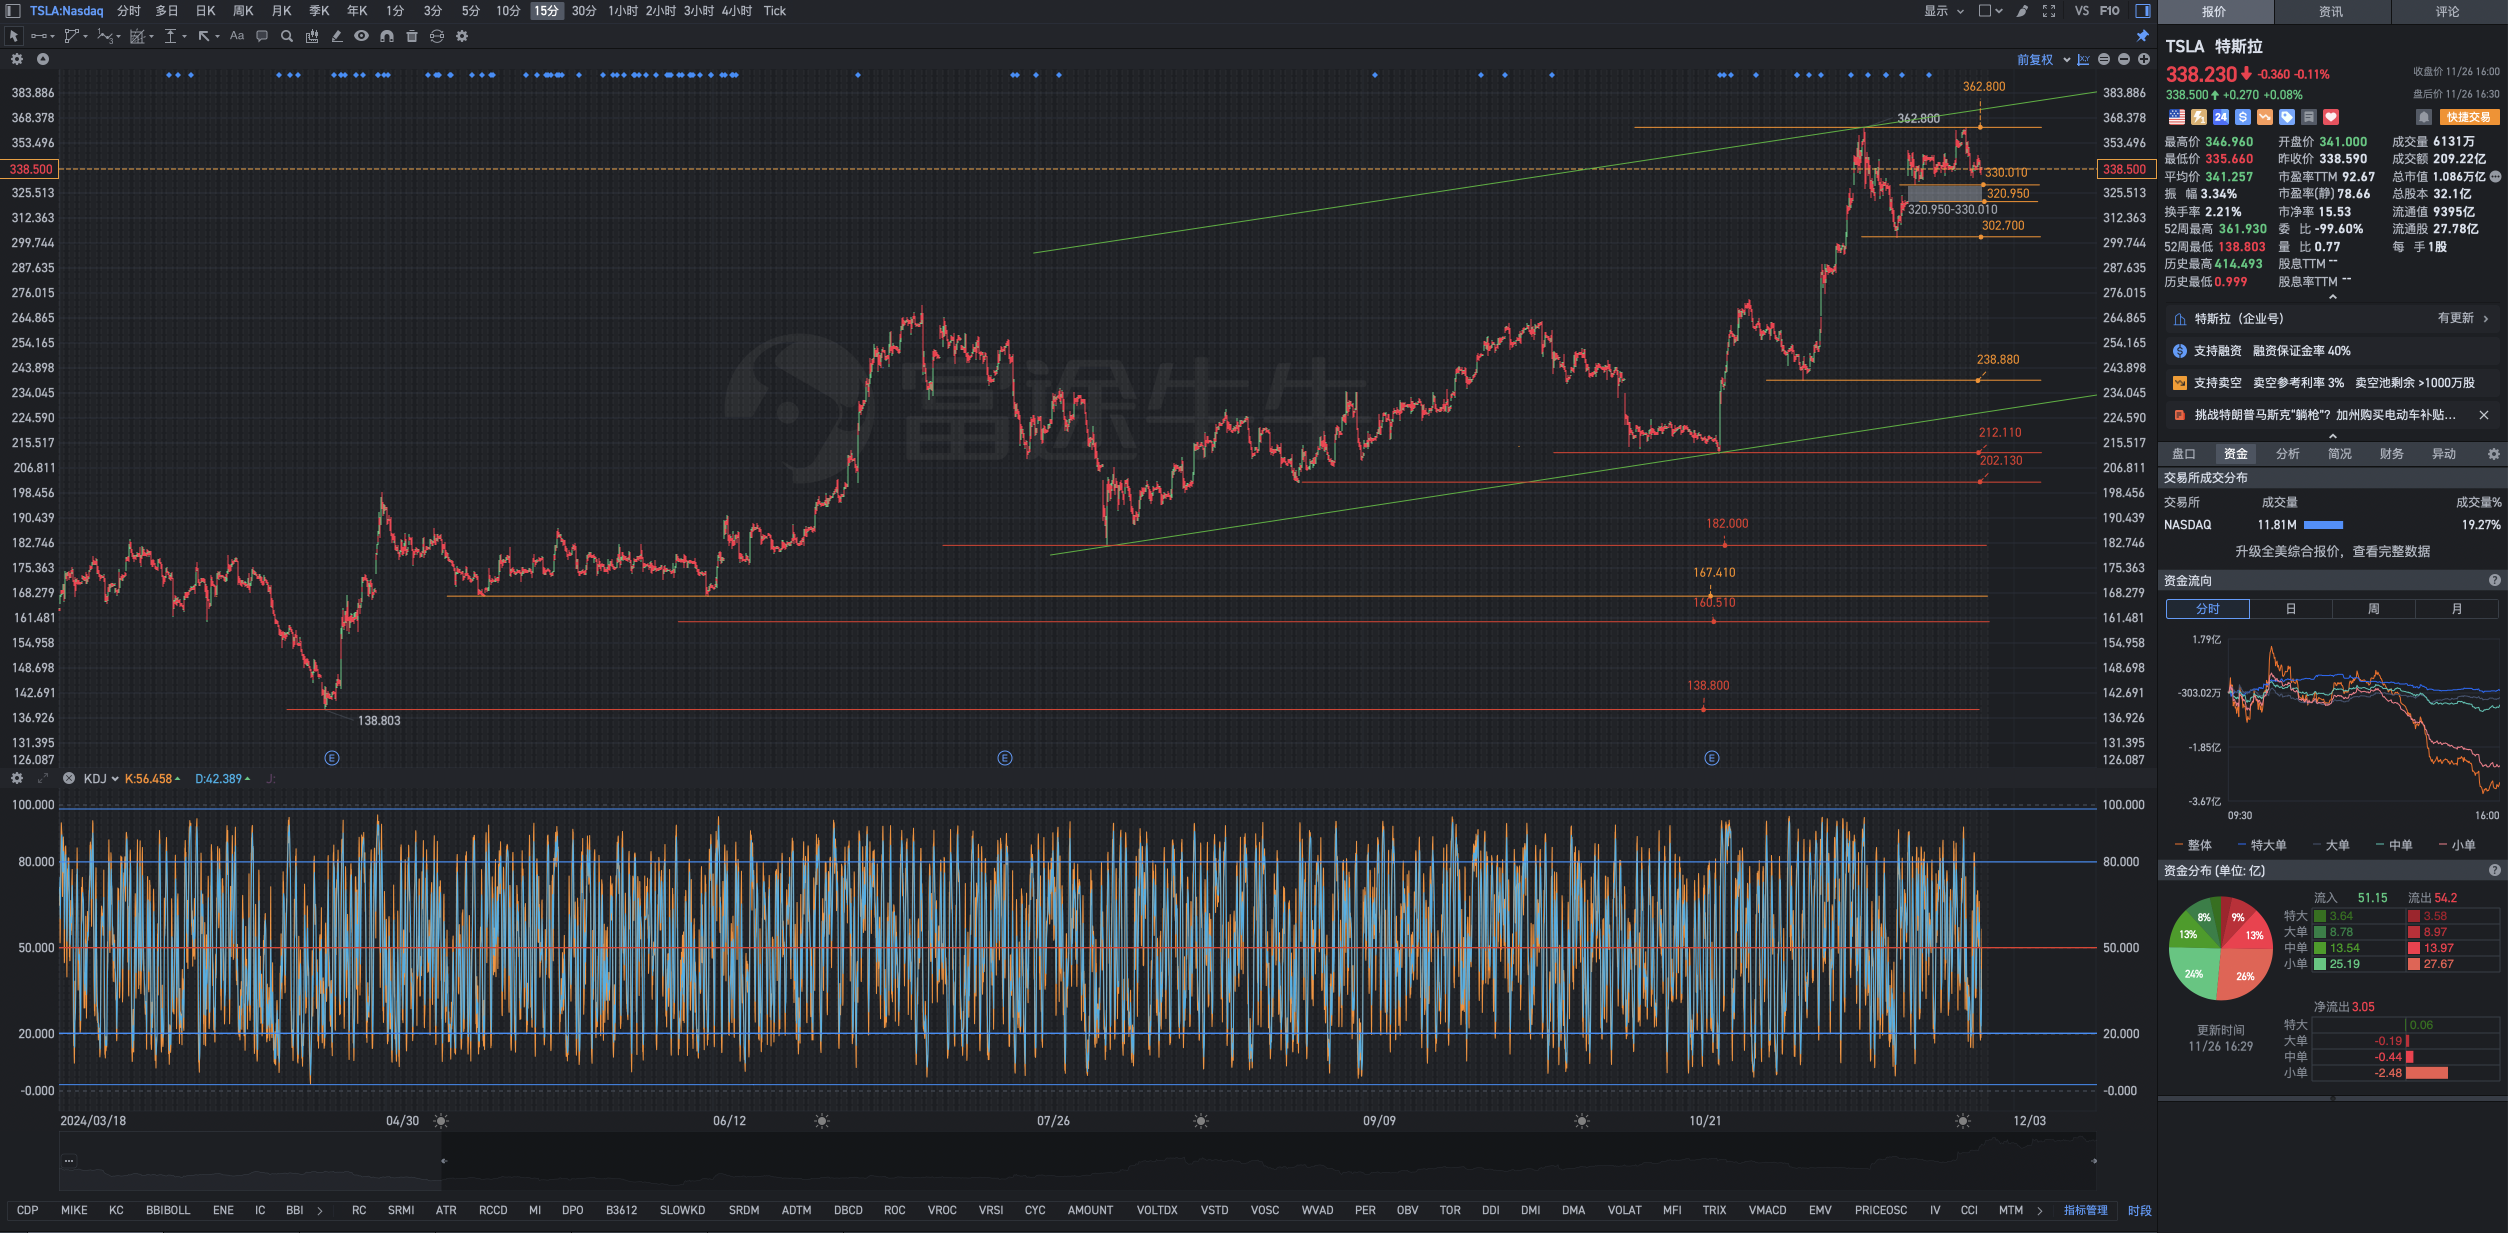Toggle the left sidebar panel icon
This screenshot has width=2508, height=1233.
13,11
